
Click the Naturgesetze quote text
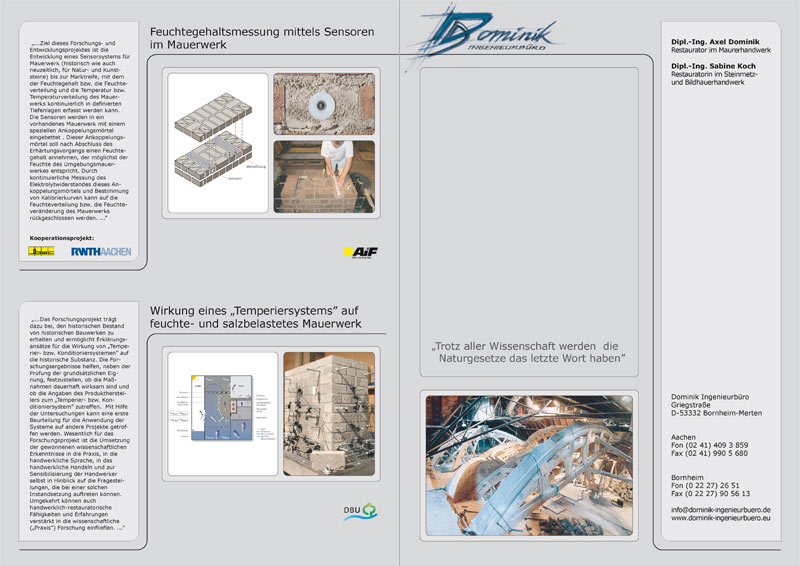[529, 351]
